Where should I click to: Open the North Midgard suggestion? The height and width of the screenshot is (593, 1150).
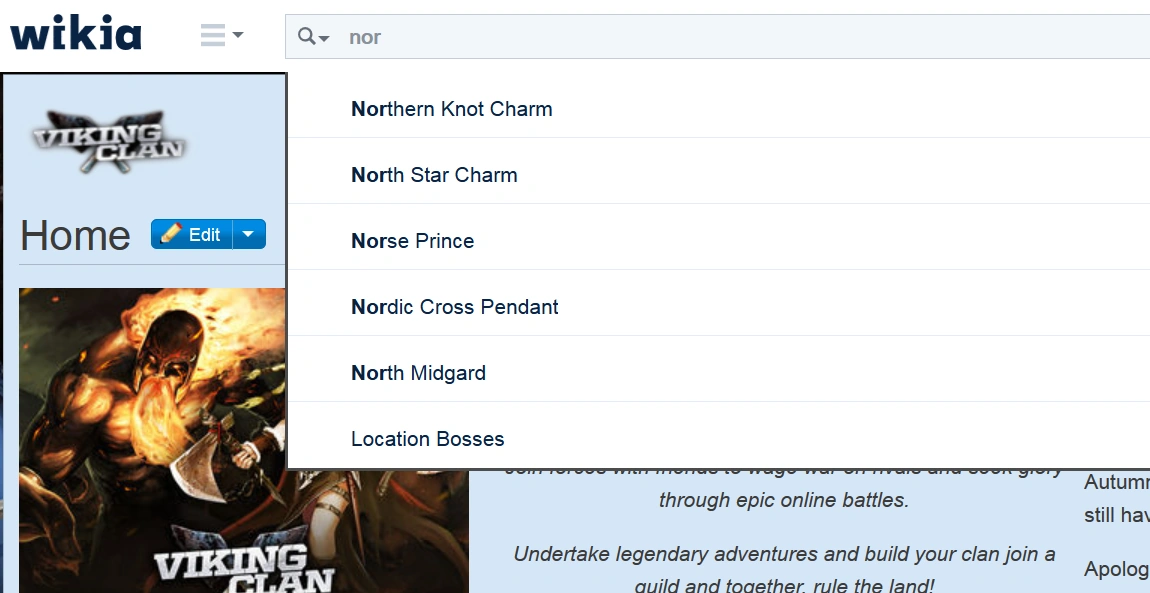[418, 373]
